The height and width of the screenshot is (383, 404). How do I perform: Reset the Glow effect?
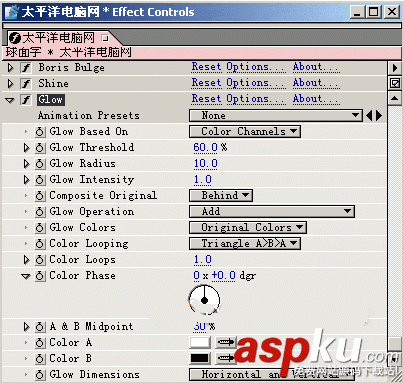coord(206,99)
